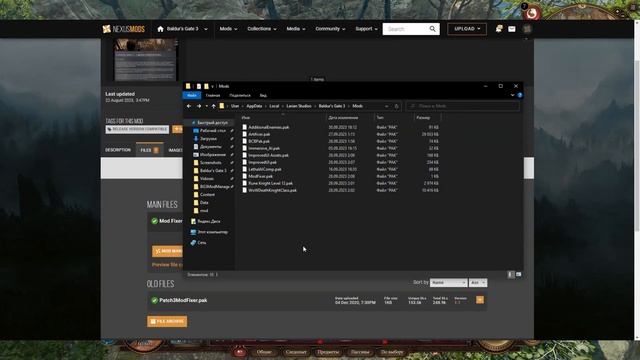Click Yandex Disk icon in sidebar
The height and width of the screenshot is (360, 640).
click(x=193, y=221)
